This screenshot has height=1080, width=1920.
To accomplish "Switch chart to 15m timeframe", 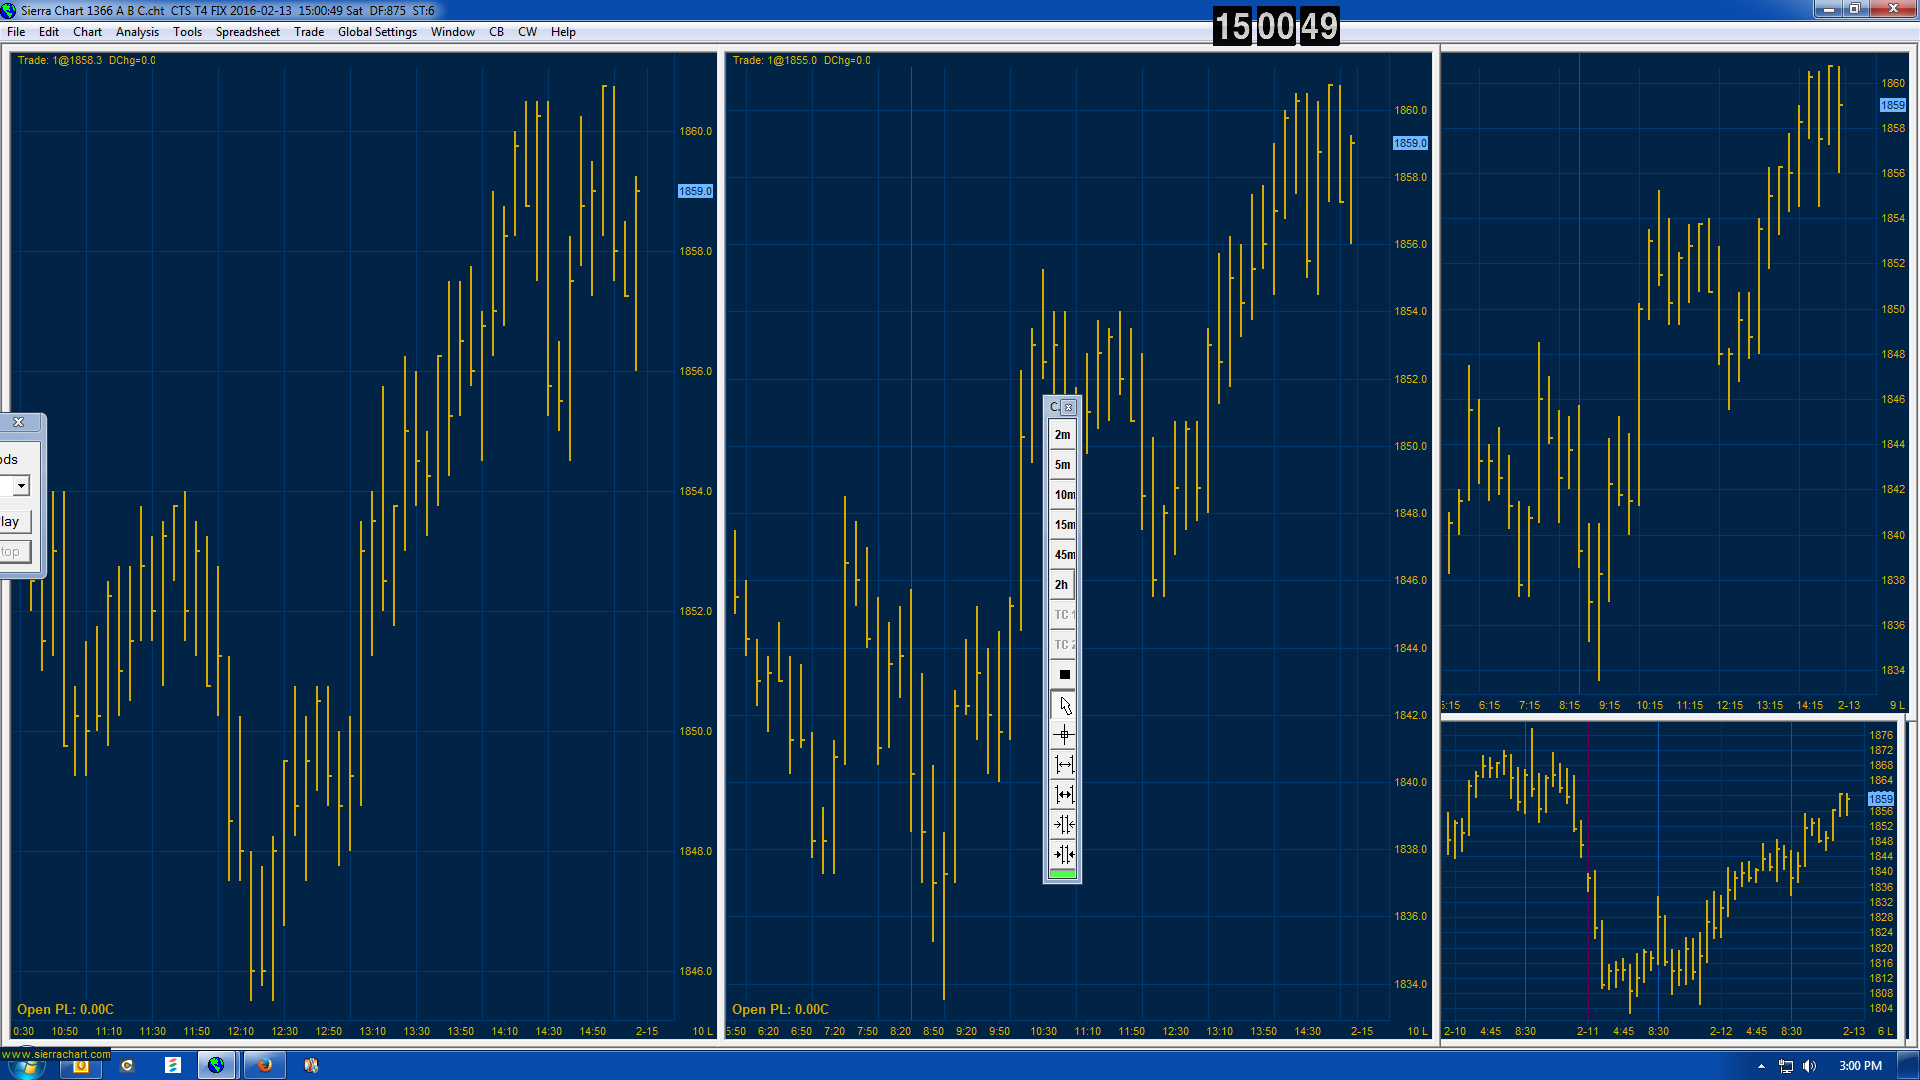I will click(x=1063, y=525).
